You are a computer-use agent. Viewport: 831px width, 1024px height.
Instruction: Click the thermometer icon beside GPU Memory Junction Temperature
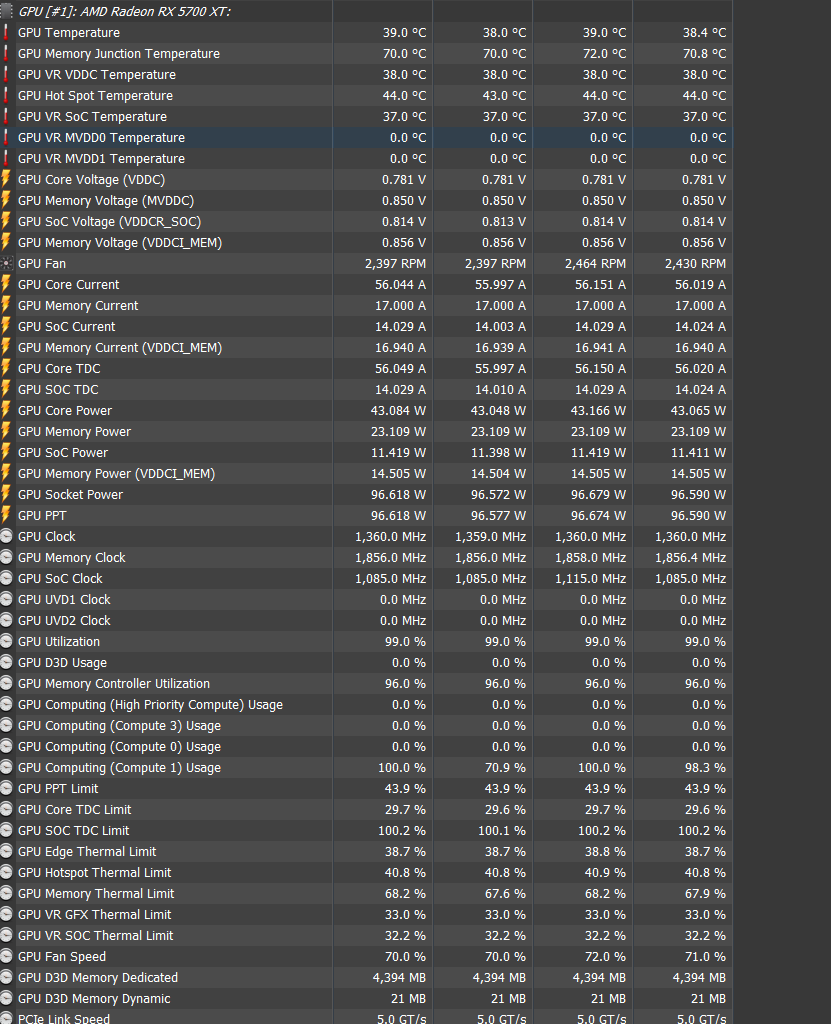[6, 54]
